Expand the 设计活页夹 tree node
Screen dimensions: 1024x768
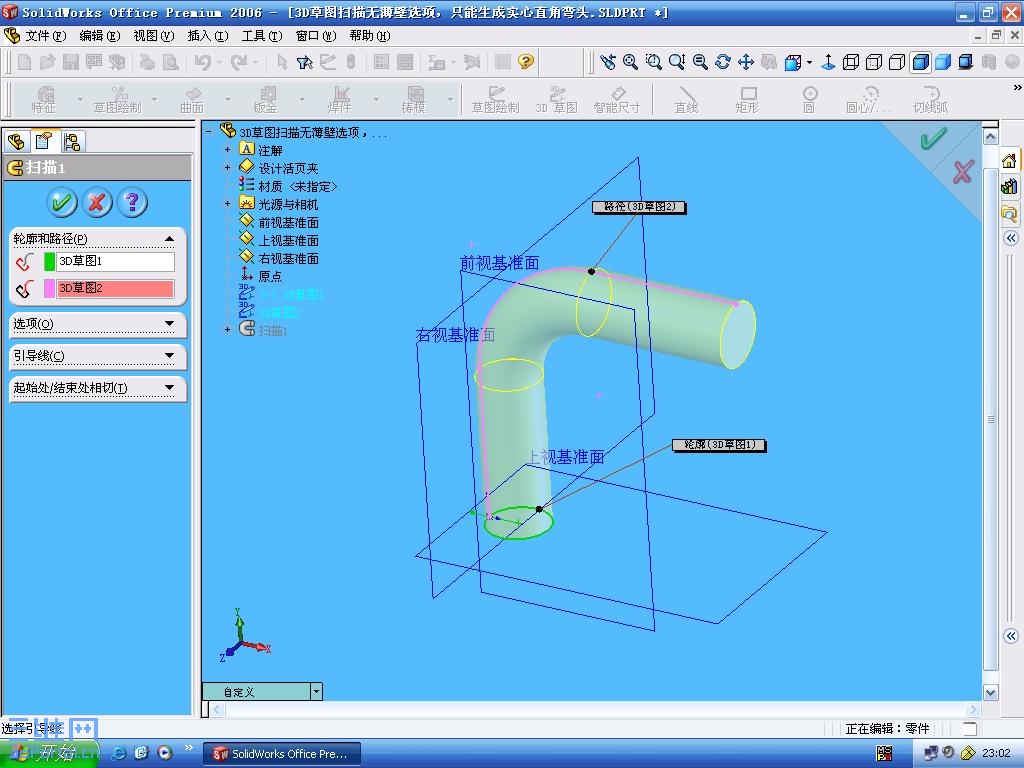(227, 167)
